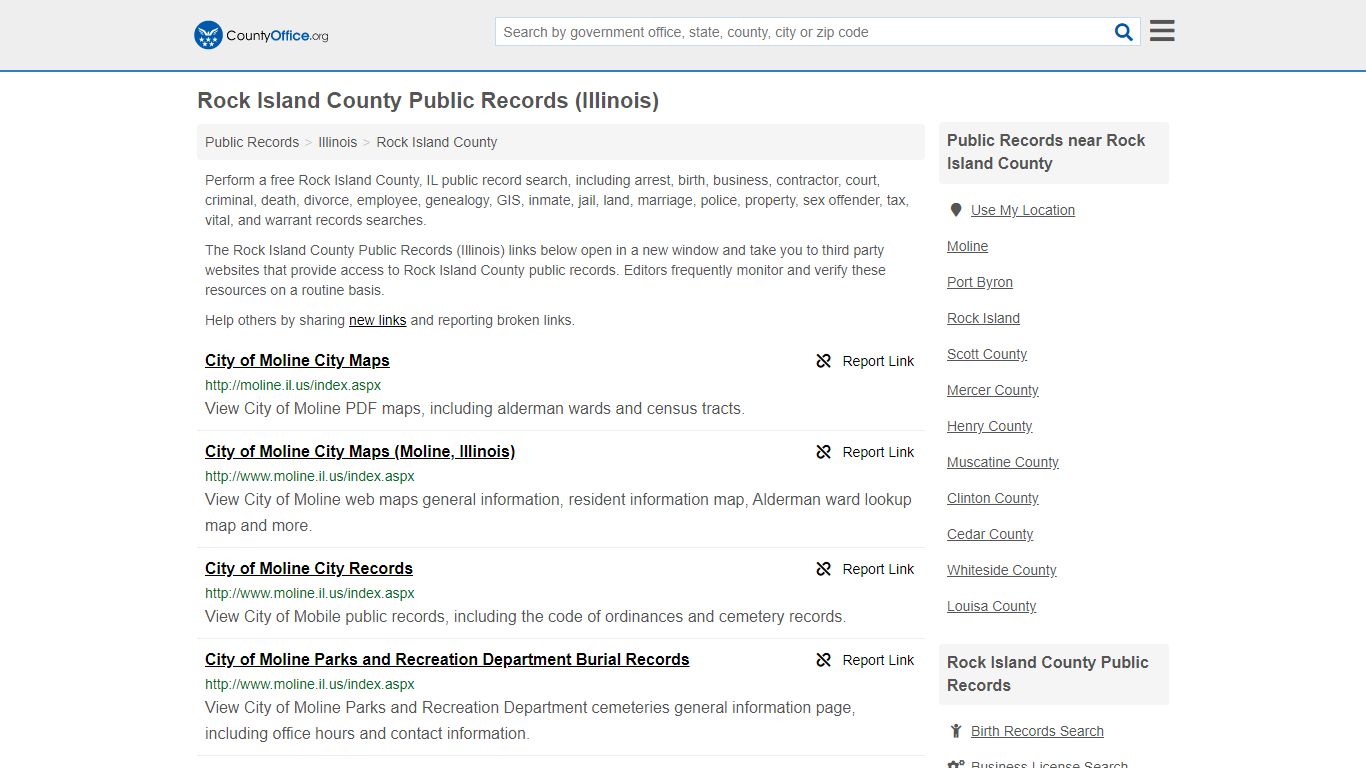1366x768 pixels.
Task: Open City of Moline City Maps title
Action: [x=297, y=360]
